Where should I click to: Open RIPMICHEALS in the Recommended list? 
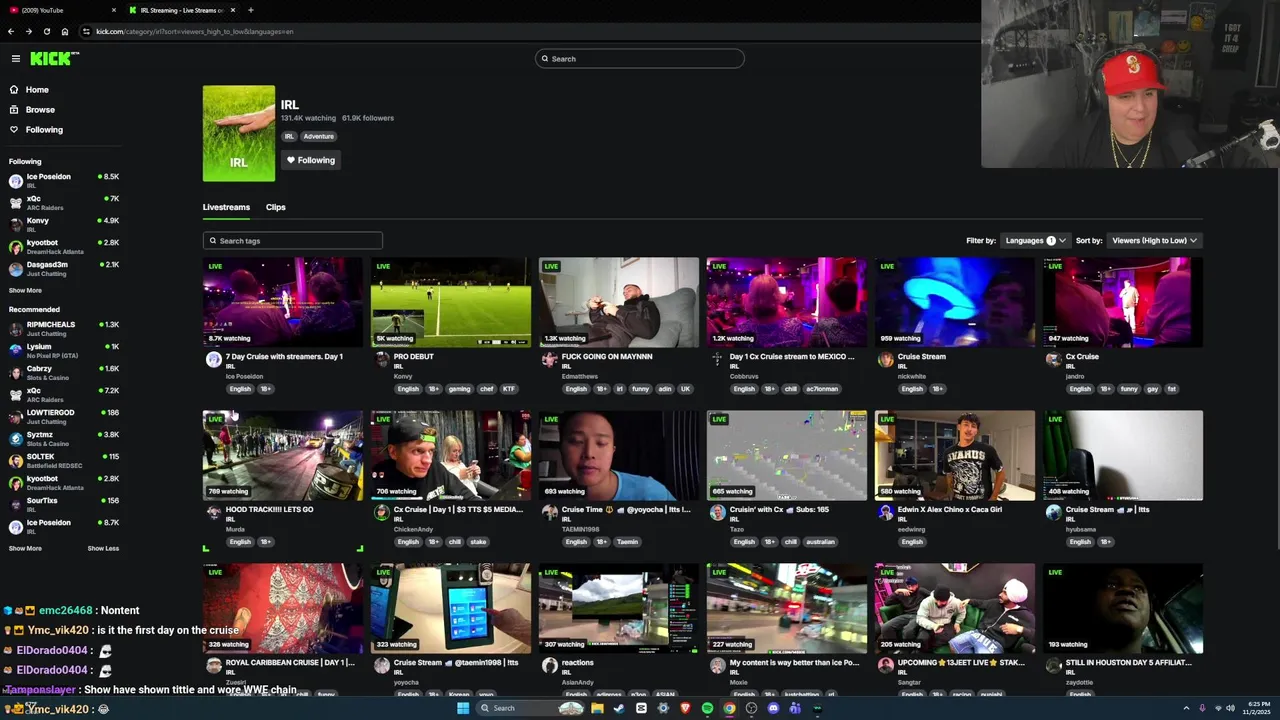pyautogui.click(x=63, y=328)
